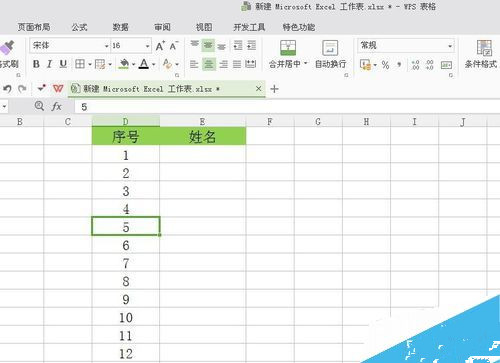Expand the 常规 number format dropdown
This screenshot has width=500, height=363.
[450, 46]
